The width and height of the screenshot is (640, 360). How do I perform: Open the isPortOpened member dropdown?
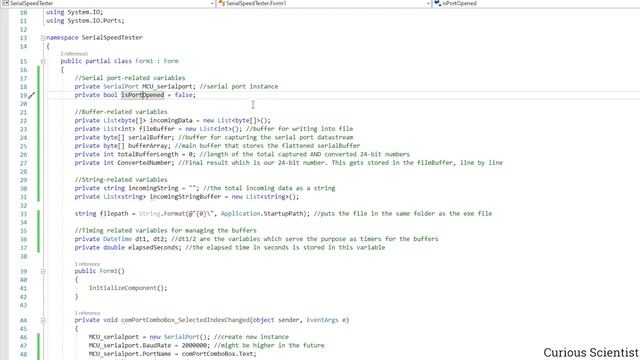tap(536, 3)
